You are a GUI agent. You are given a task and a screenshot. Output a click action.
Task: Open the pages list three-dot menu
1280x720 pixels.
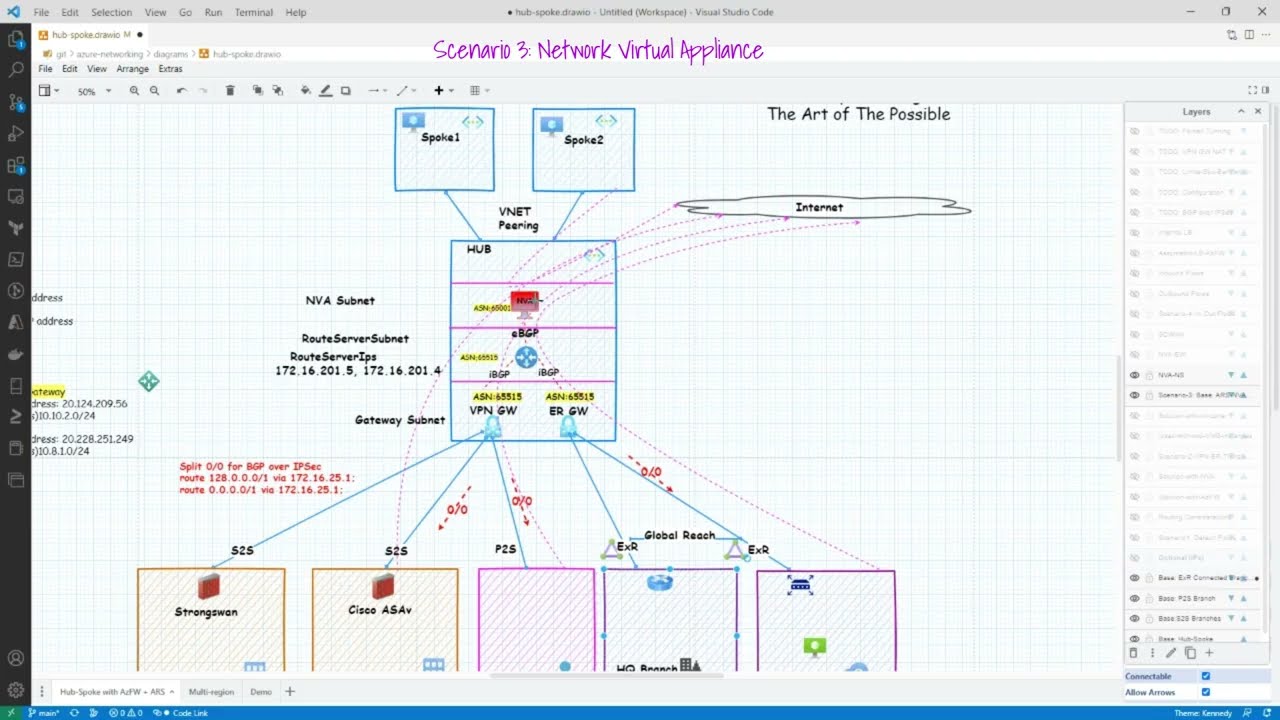42,692
